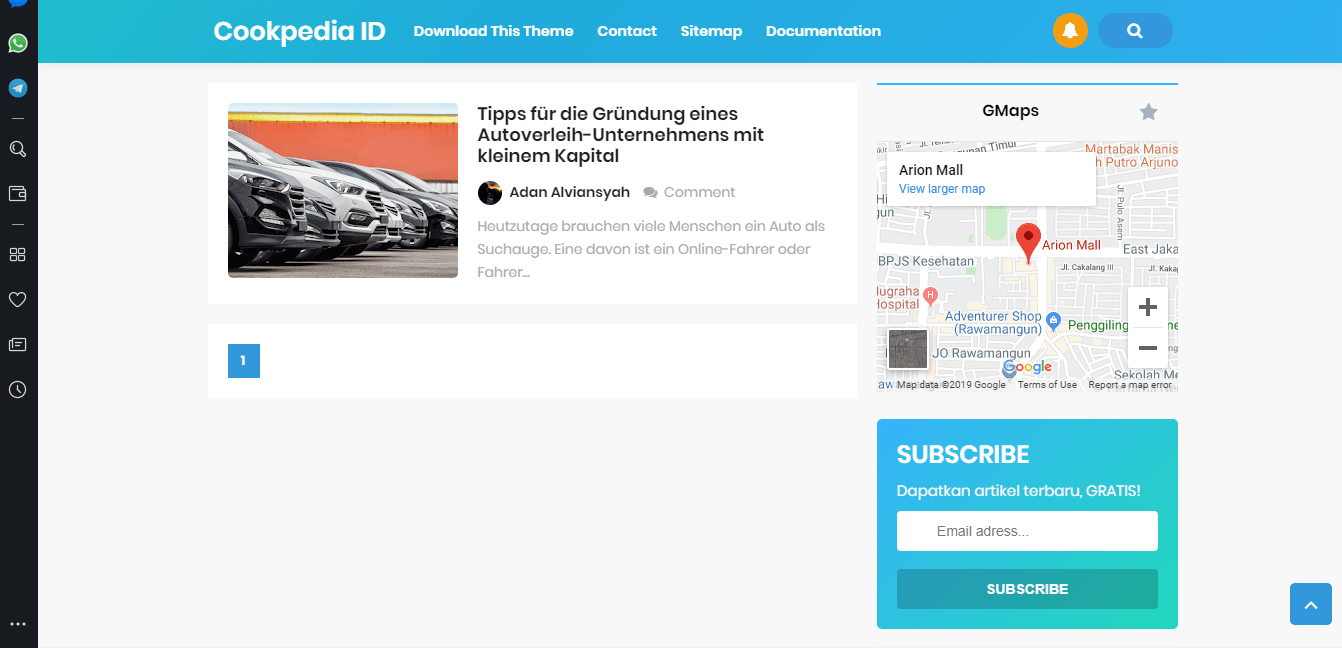Open the Contact menu item

point(627,31)
